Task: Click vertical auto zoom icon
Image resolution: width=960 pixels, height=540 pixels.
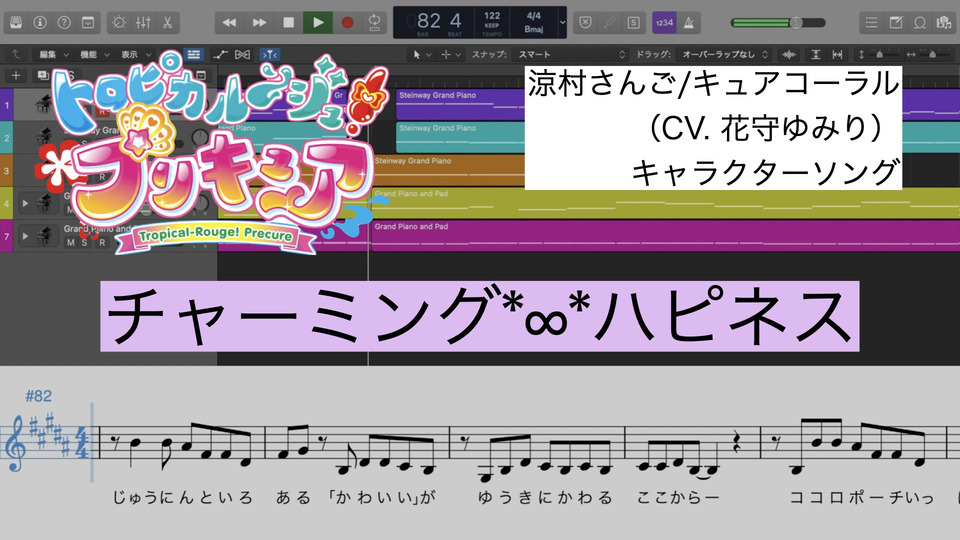Action: (816, 54)
